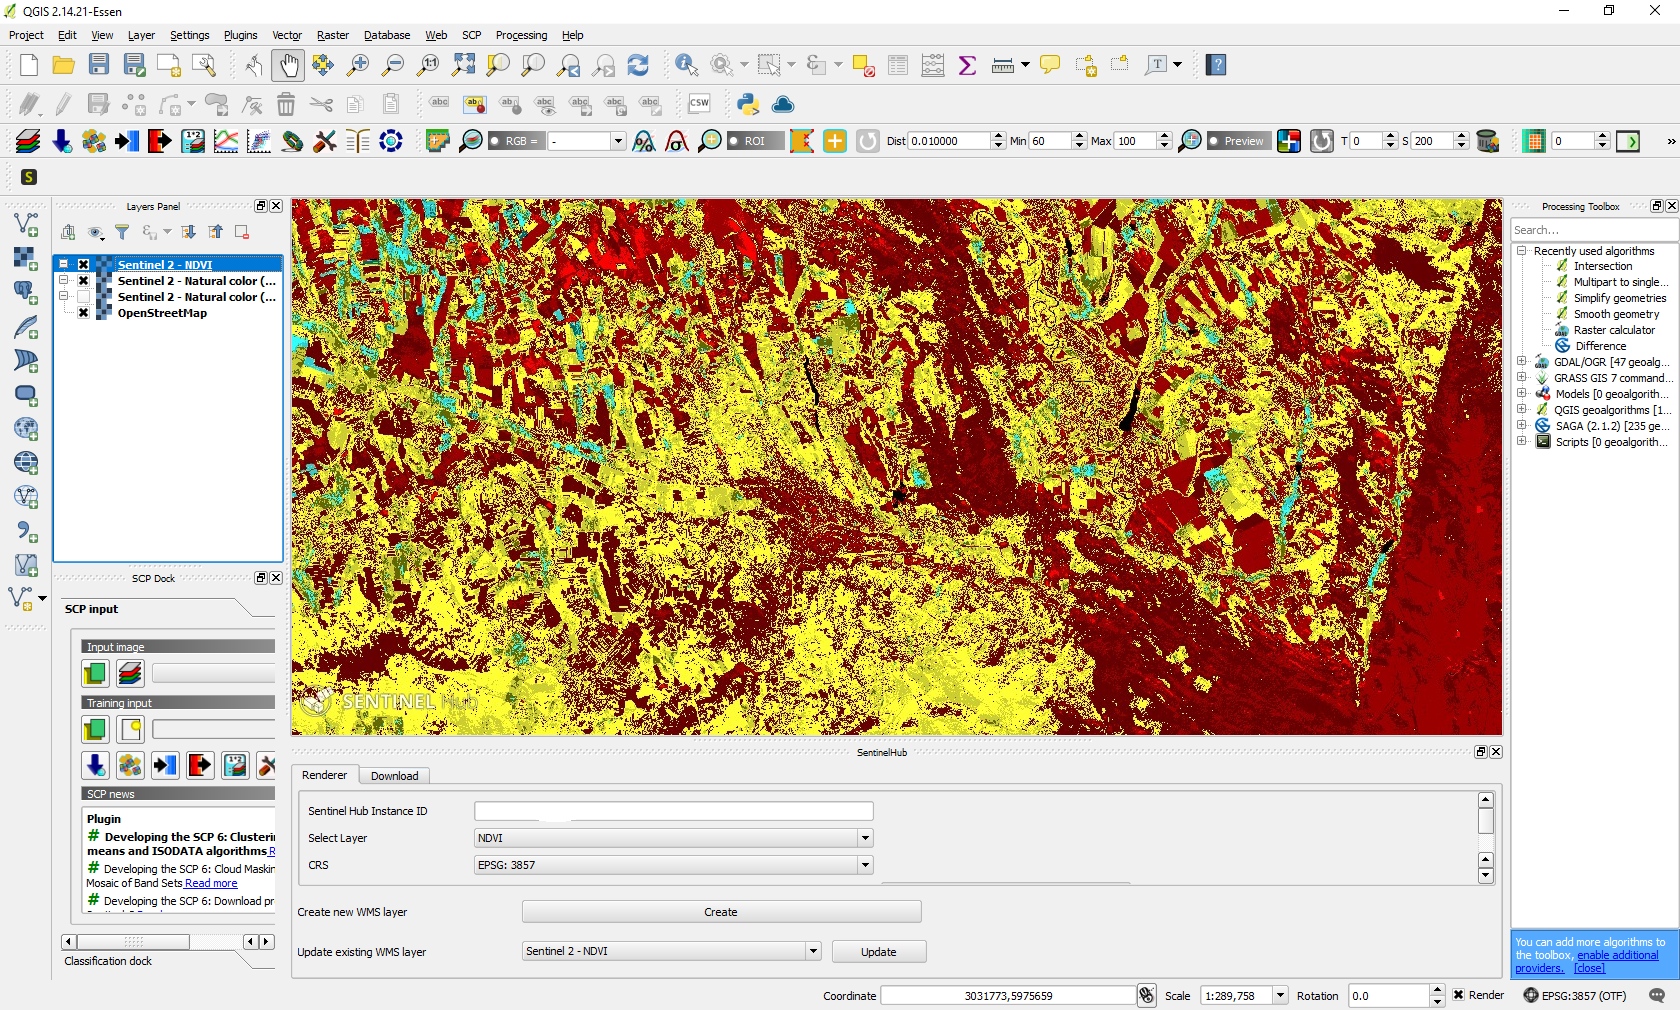The height and width of the screenshot is (1010, 1680).
Task: Collapse Recently used algorithms group
Action: click(1522, 251)
